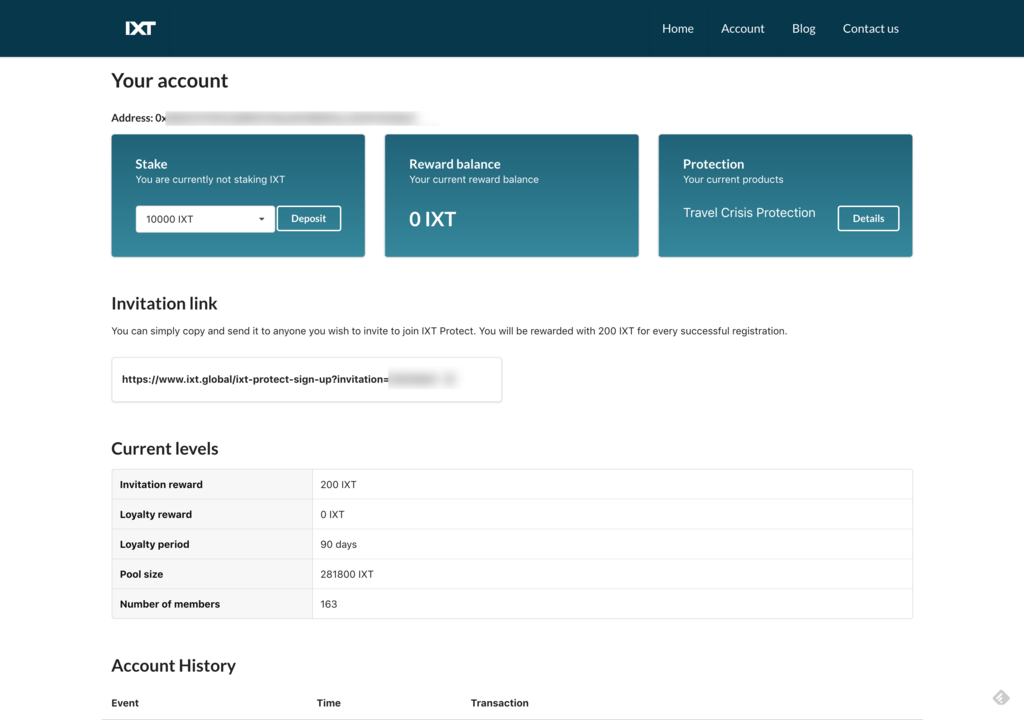
Task: Expand the 10000 IXT stake amount dropdown
Action: click(x=205, y=219)
